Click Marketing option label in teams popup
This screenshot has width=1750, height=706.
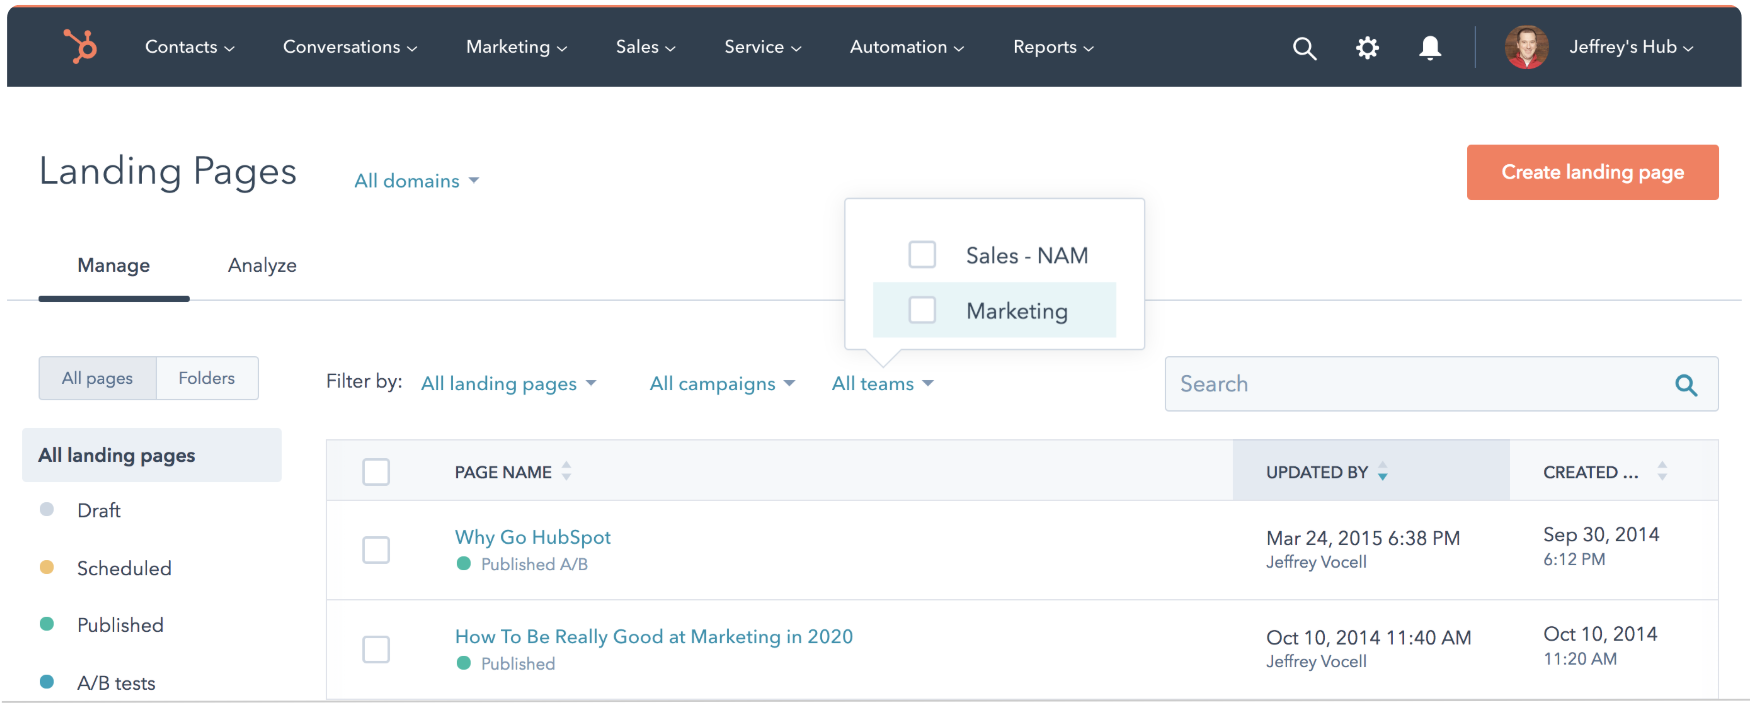pyautogui.click(x=1017, y=311)
